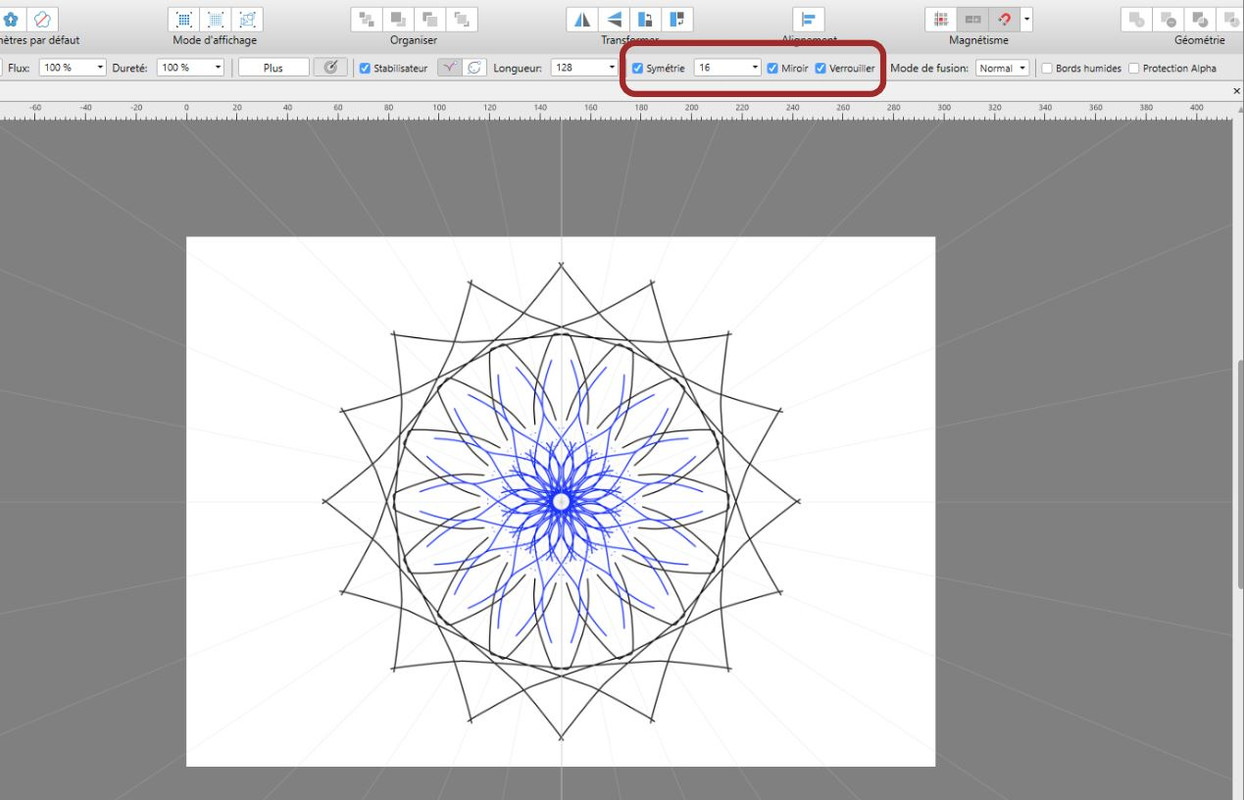Image resolution: width=1244 pixels, height=800 pixels.
Task: Click the pressure controller icon next to Plus
Action: [330, 67]
